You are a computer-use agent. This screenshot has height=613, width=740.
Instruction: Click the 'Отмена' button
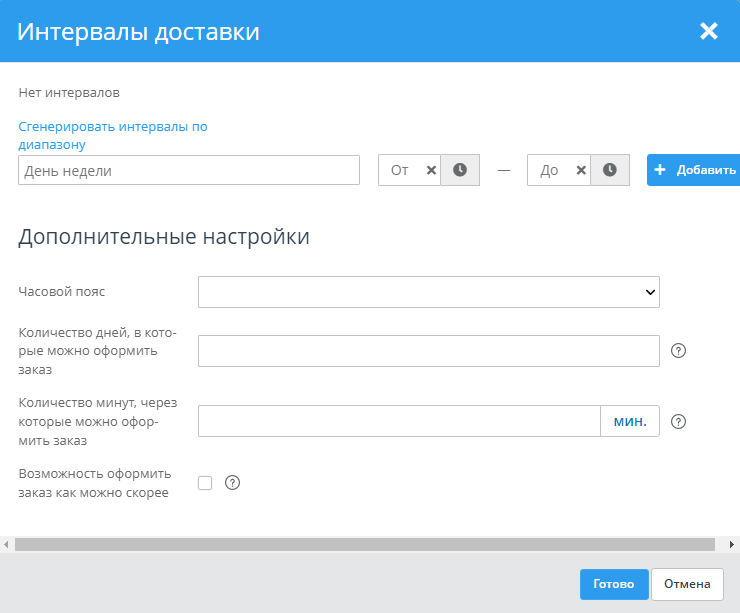[x=687, y=585]
